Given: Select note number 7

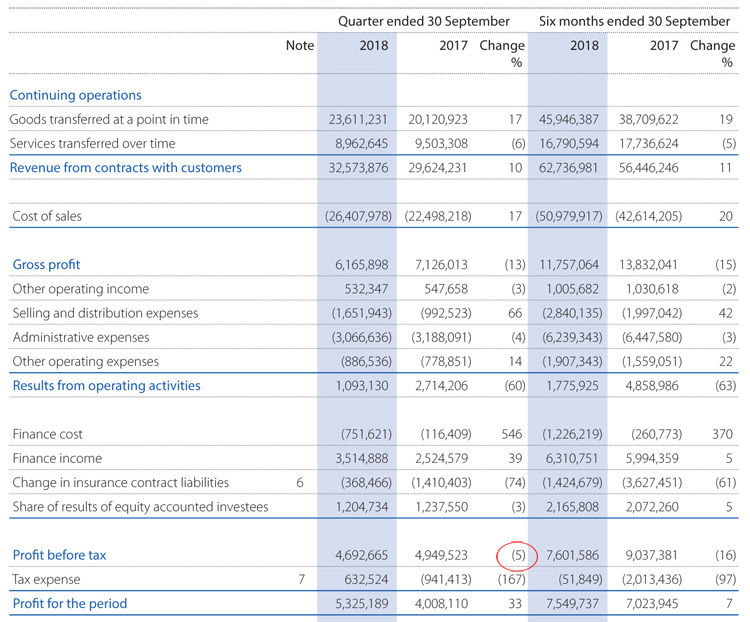Looking at the screenshot, I should click(301, 579).
